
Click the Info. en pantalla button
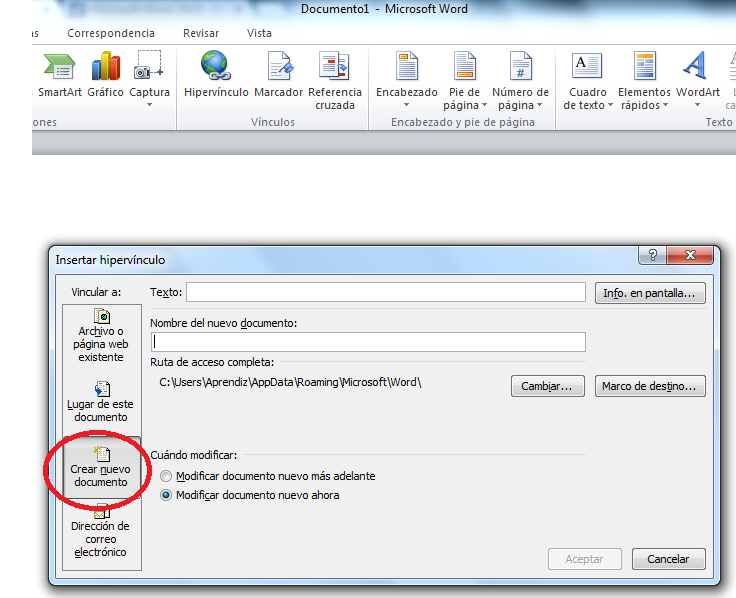click(x=650, y=293)
